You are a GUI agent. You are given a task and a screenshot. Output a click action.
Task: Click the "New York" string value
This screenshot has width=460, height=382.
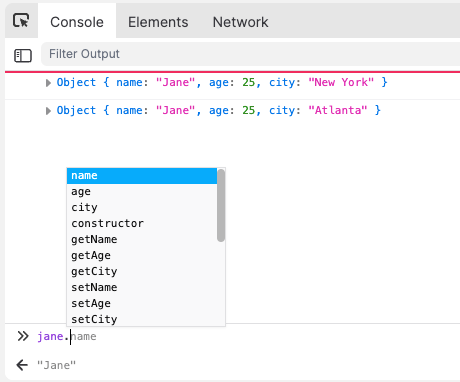pos(341,82)
